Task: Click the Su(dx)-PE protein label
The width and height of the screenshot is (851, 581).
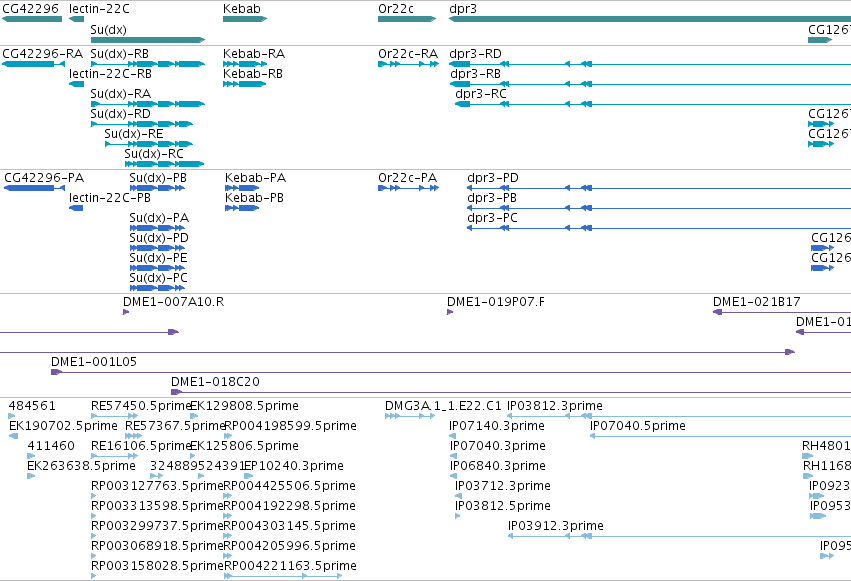Action: coord(158,258)
